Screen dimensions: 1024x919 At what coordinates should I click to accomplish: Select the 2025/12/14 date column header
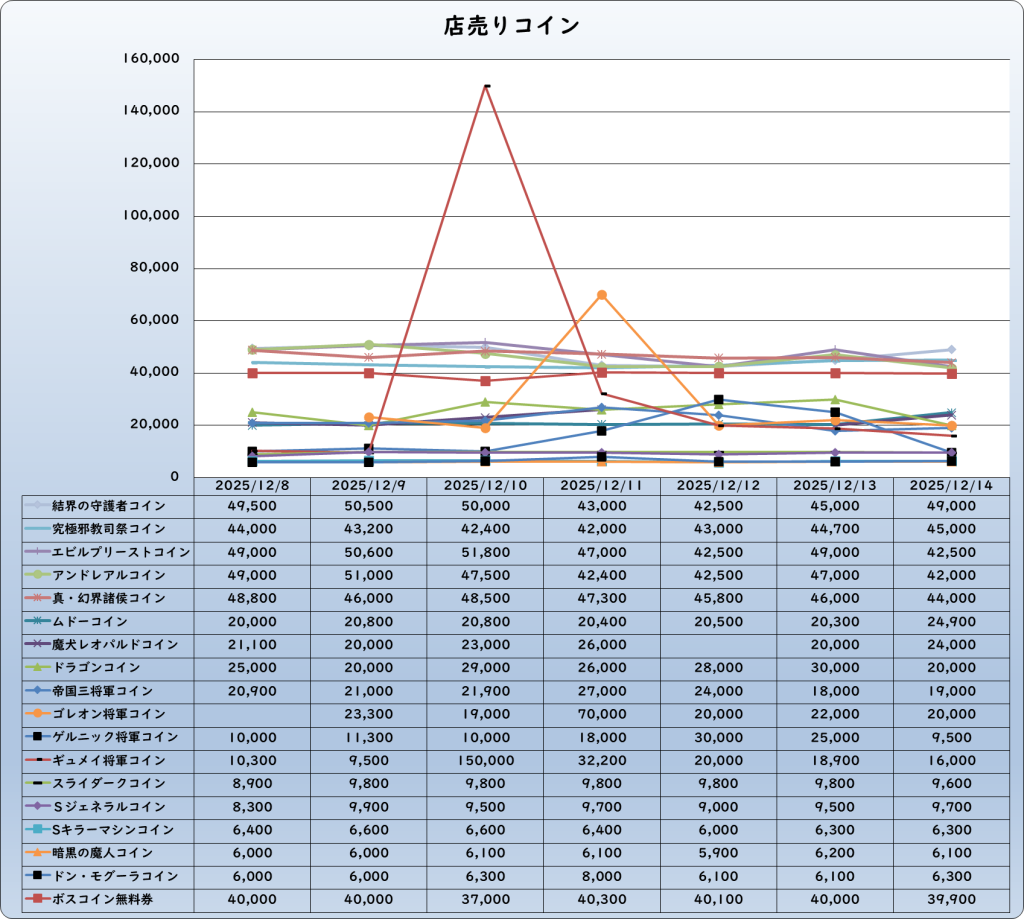[951, 484]
